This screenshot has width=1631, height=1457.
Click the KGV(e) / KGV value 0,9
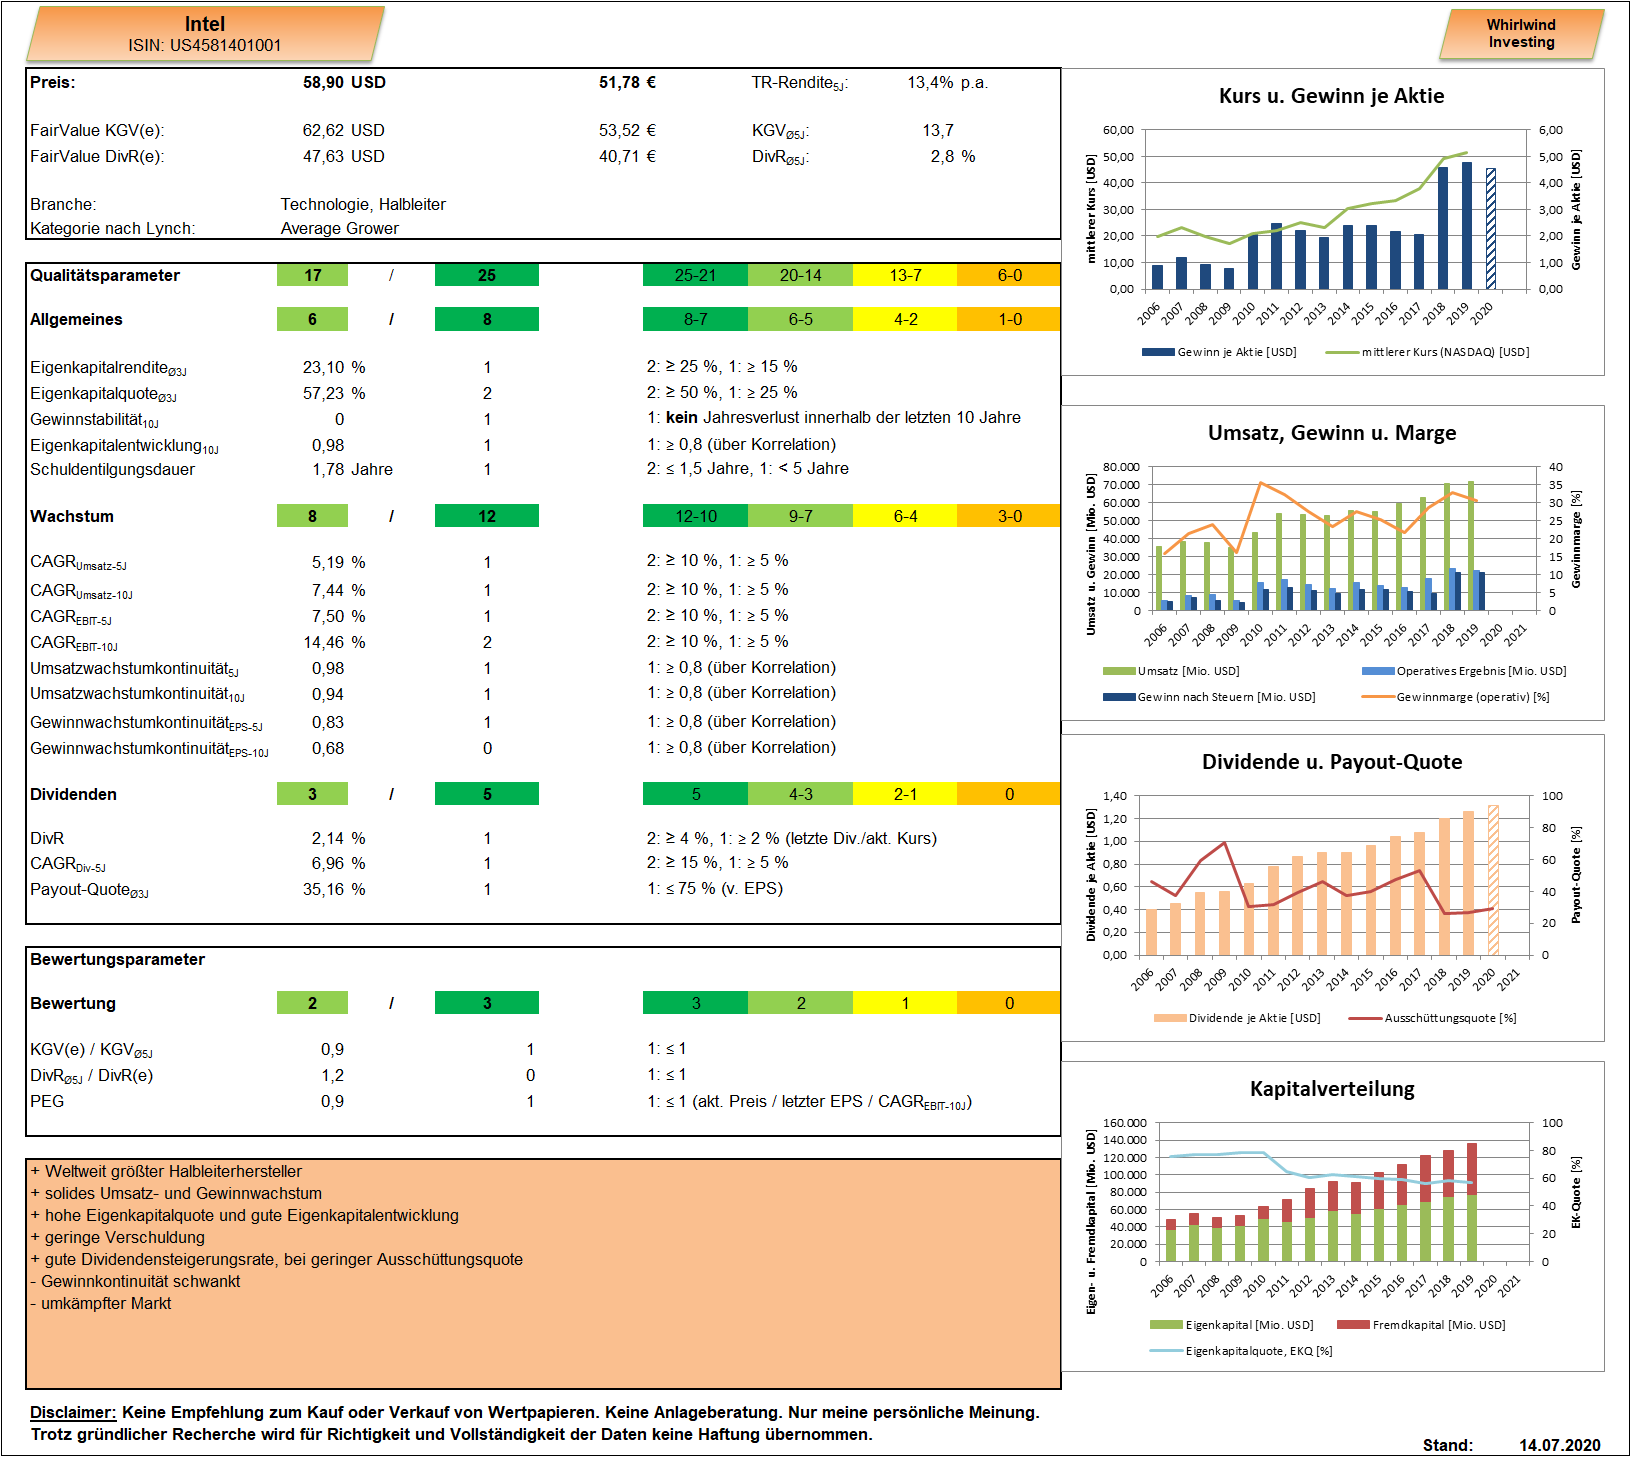[332, 1049]
